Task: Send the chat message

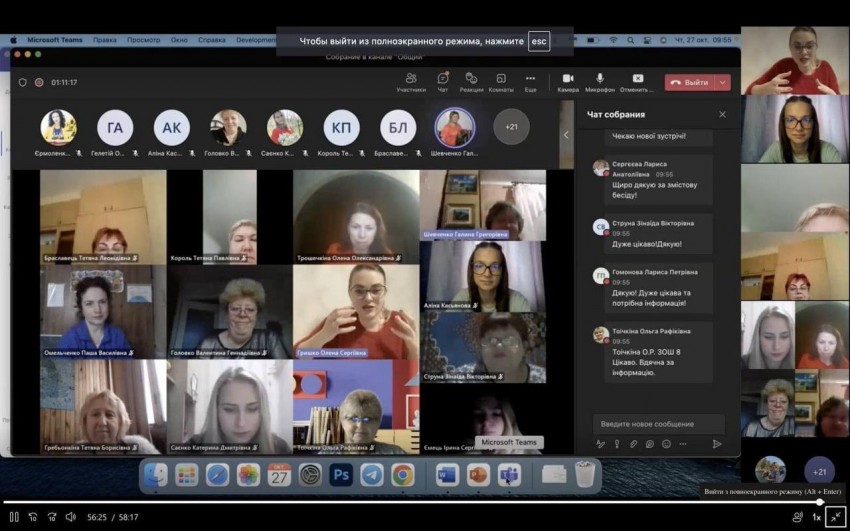Action: point(717,444)
